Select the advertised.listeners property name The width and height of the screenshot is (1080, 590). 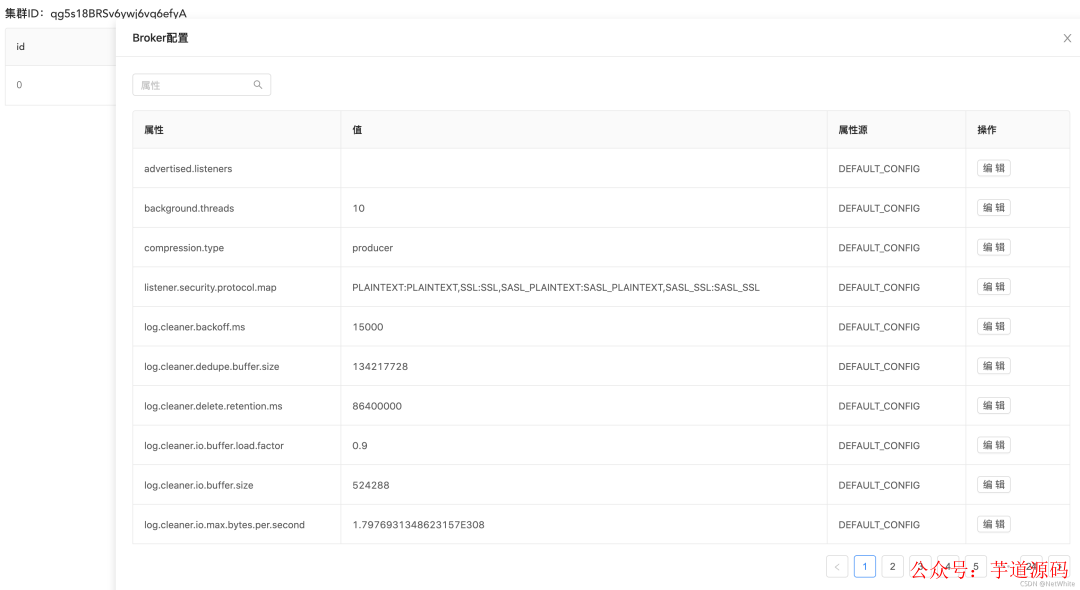[x=188, y=169]
